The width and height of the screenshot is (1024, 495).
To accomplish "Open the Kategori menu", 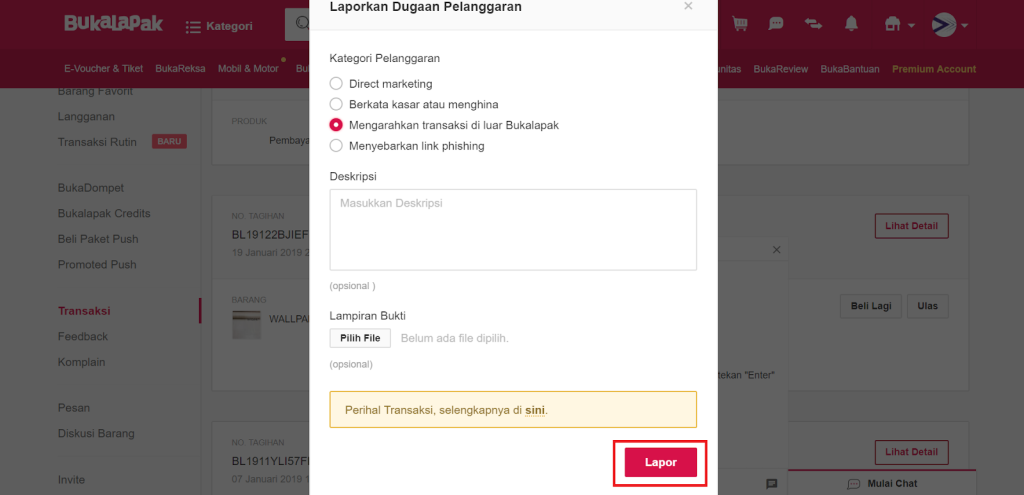I will point(219,26).
